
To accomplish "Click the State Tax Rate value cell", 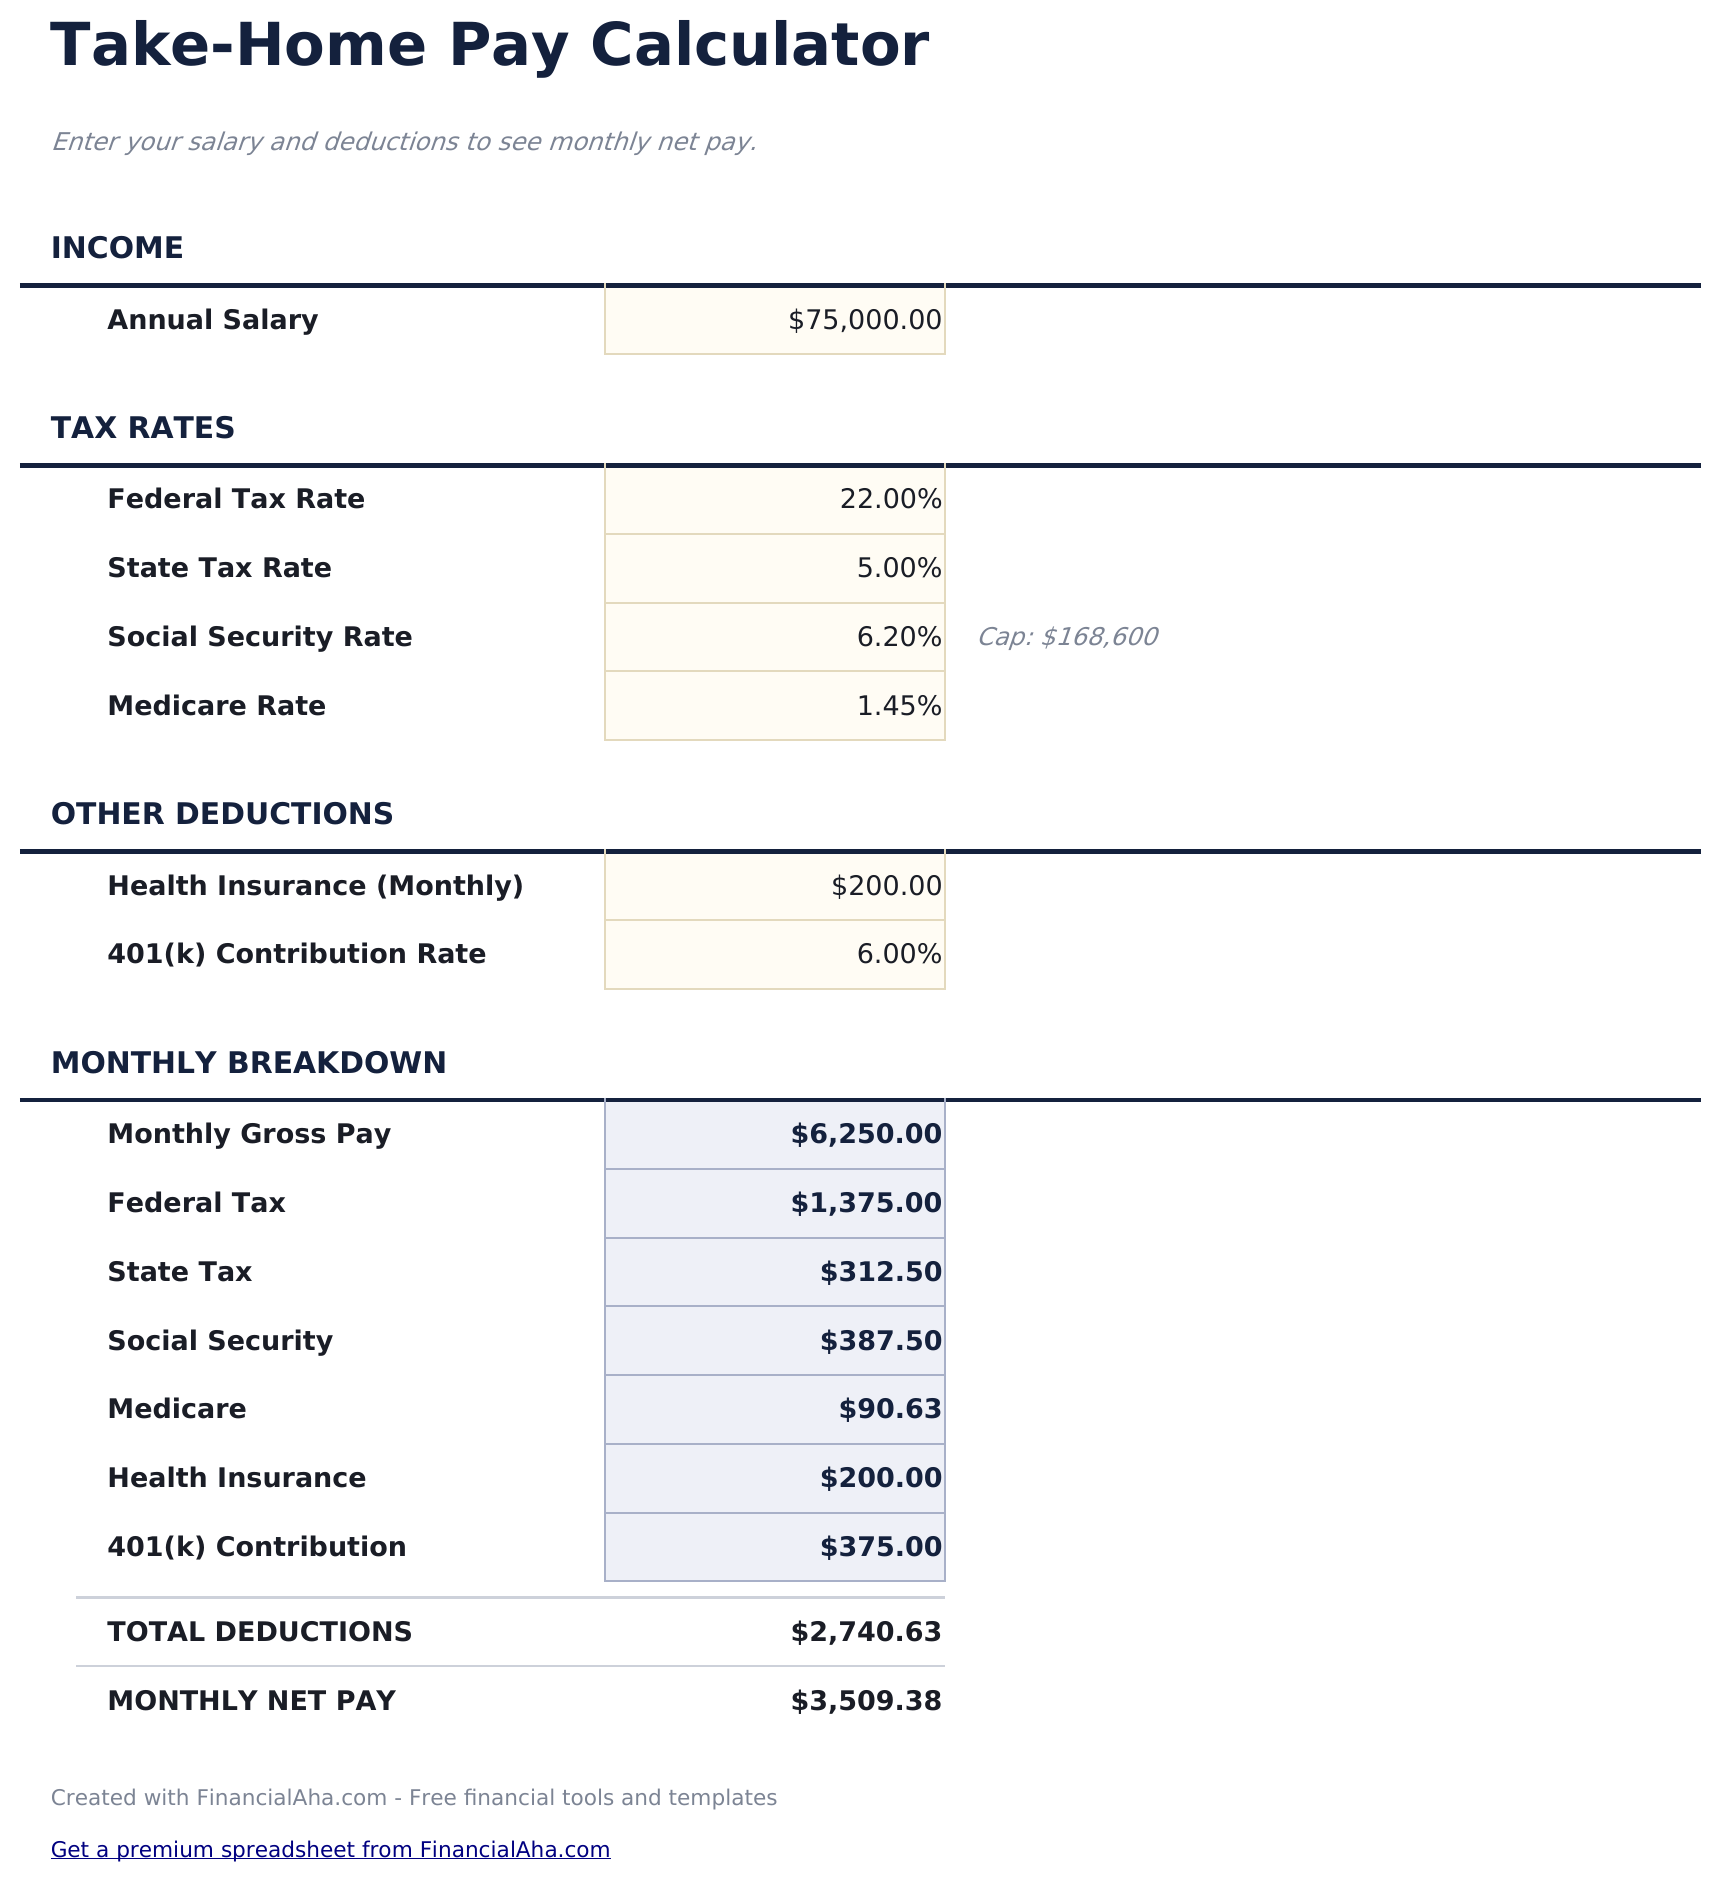I will 775,568.
